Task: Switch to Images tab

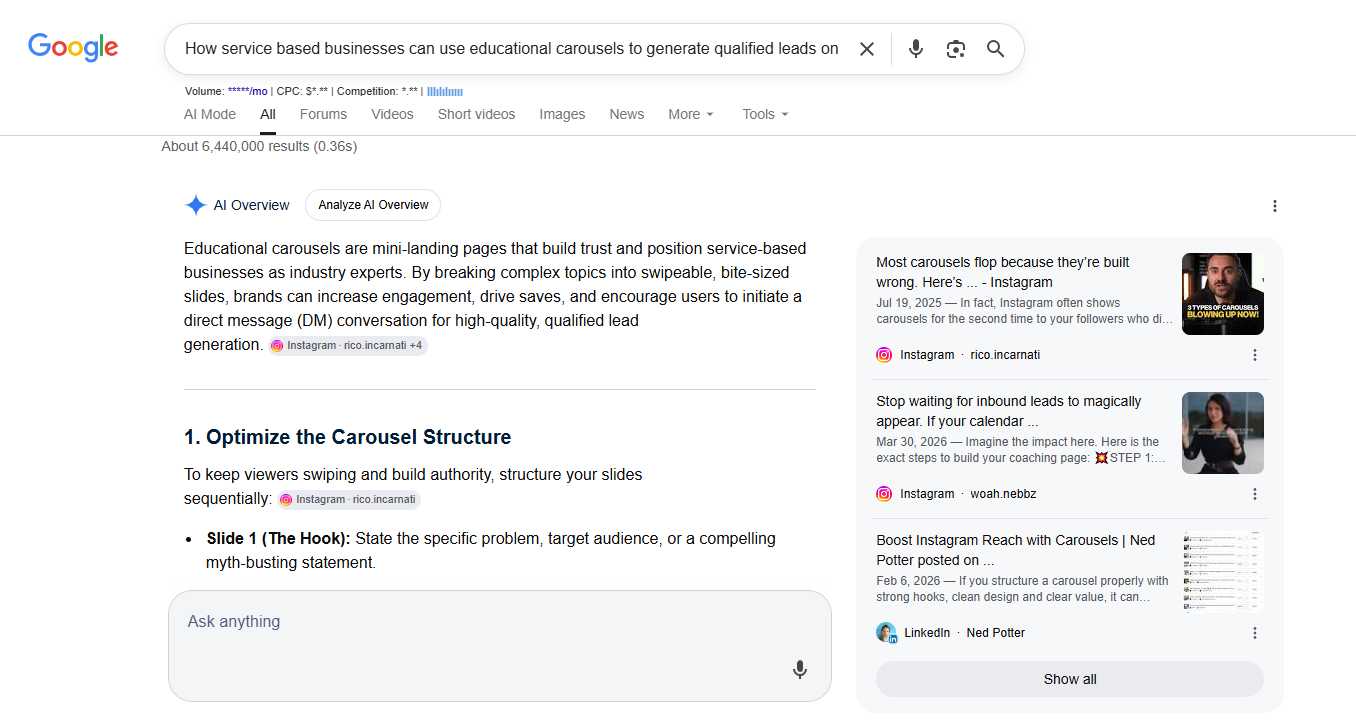Action: 562,114
